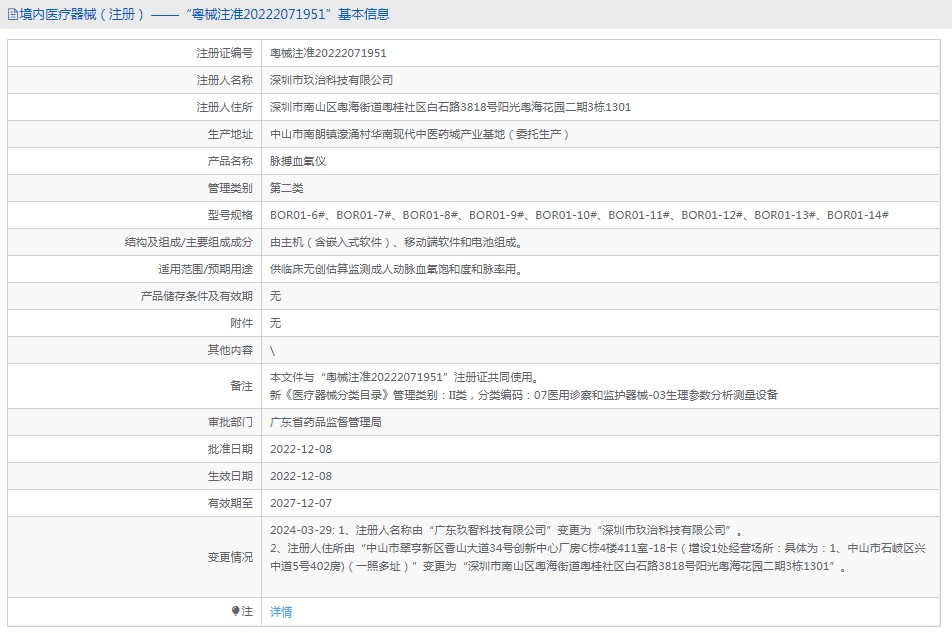Click the backslash value in 其他内容 row
Viewport: 952px width, 633px height.
click(273, 351)
